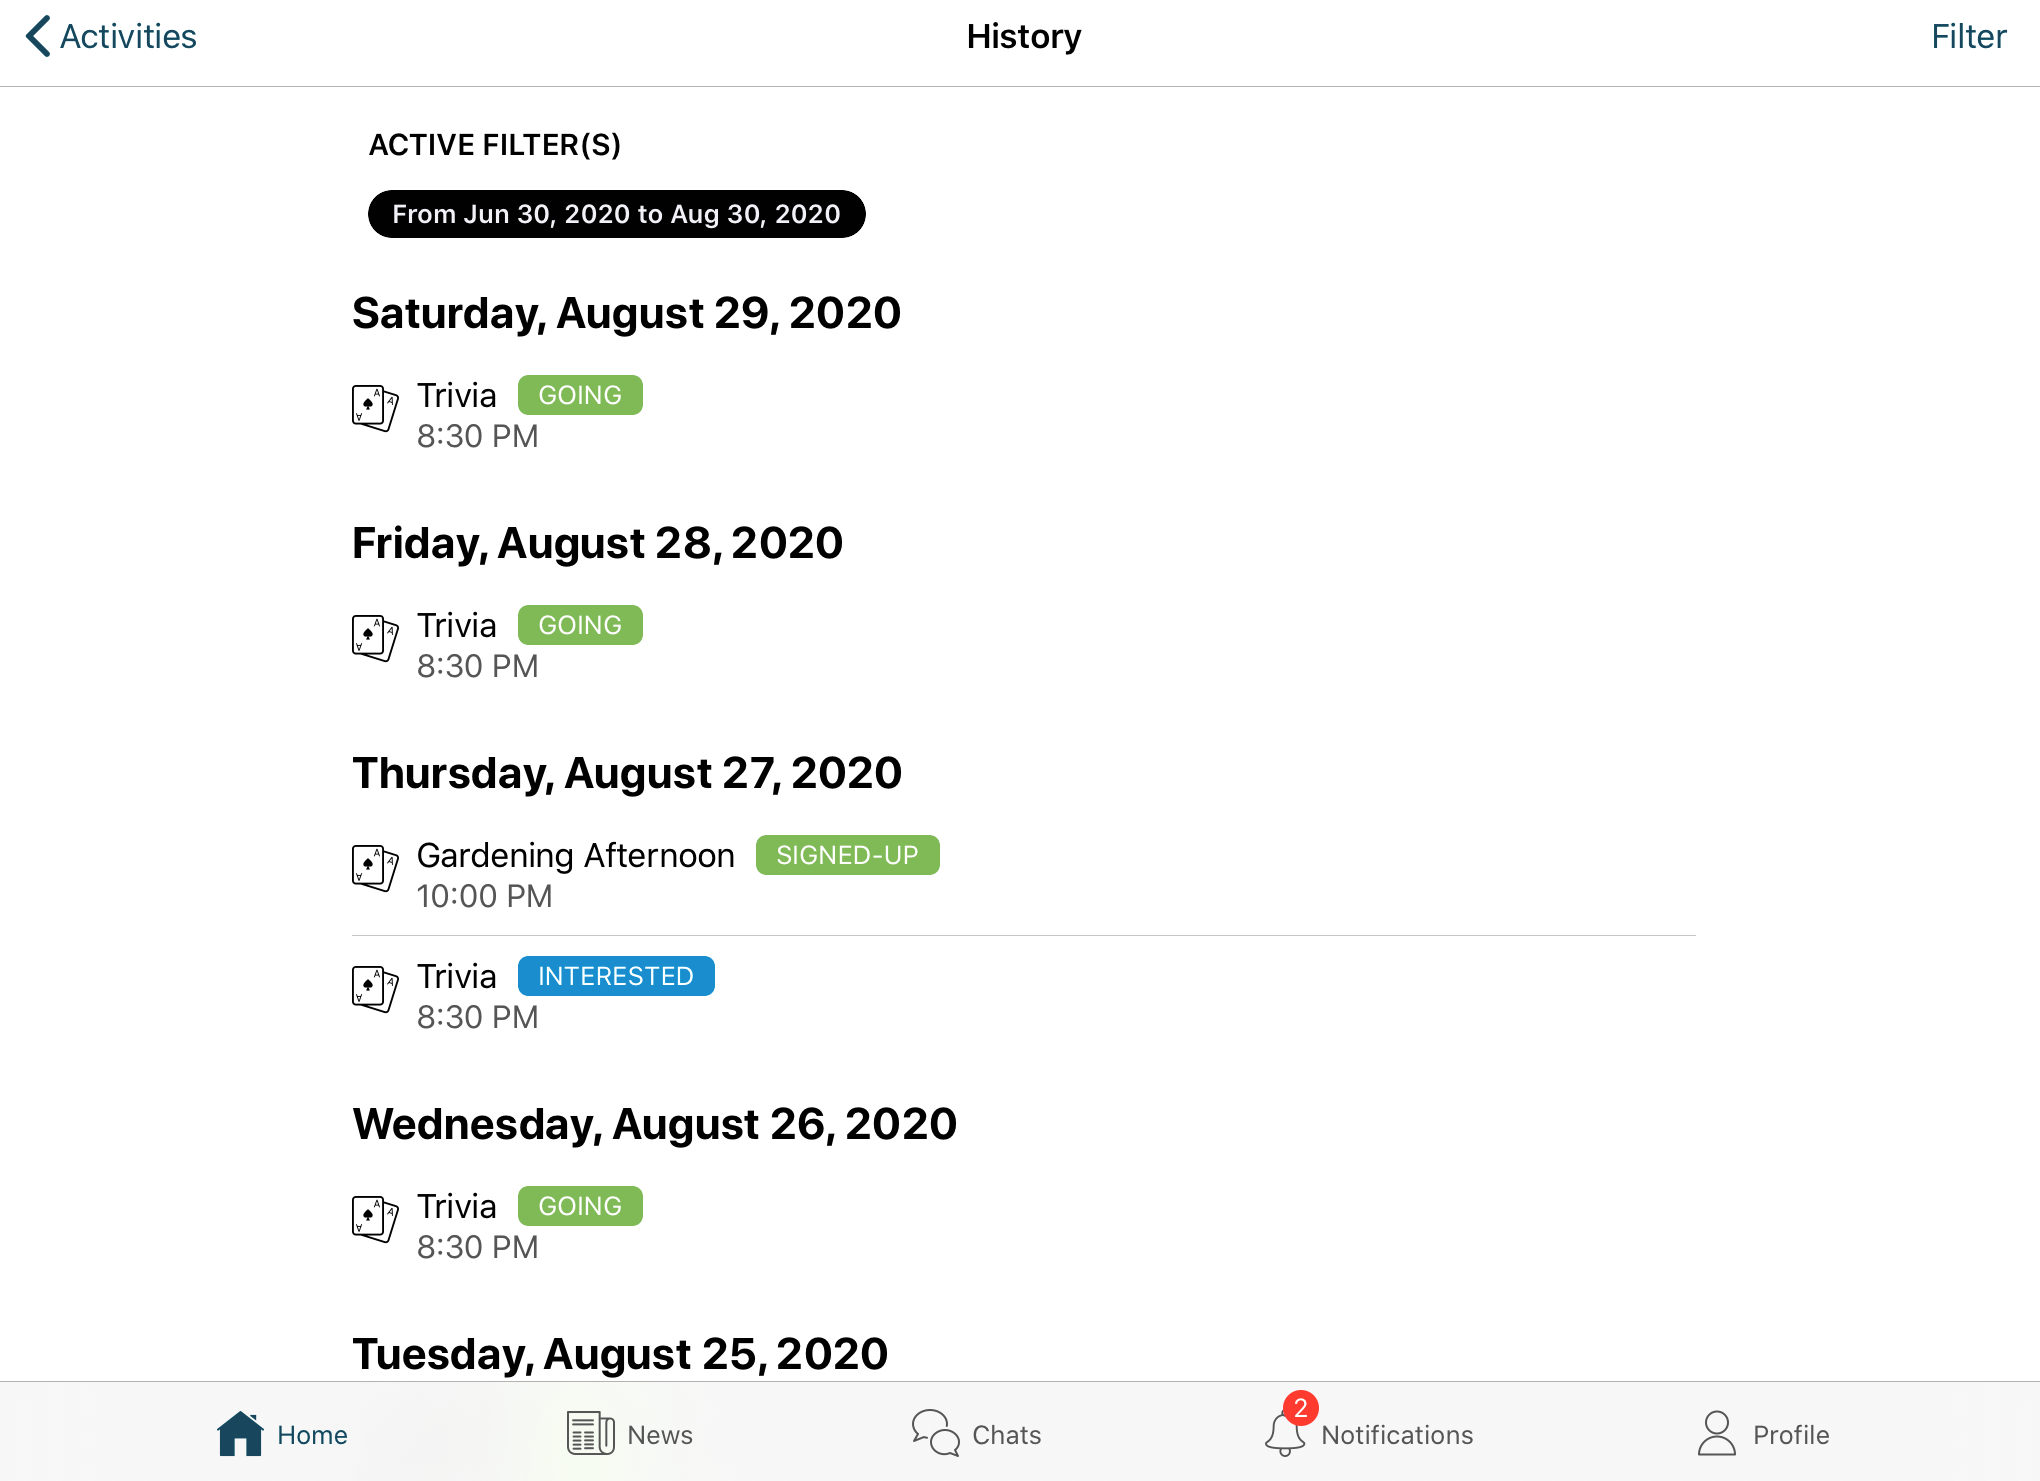
Task: Tap the cards icon for Gardening Afternoon
Action: 375,868
